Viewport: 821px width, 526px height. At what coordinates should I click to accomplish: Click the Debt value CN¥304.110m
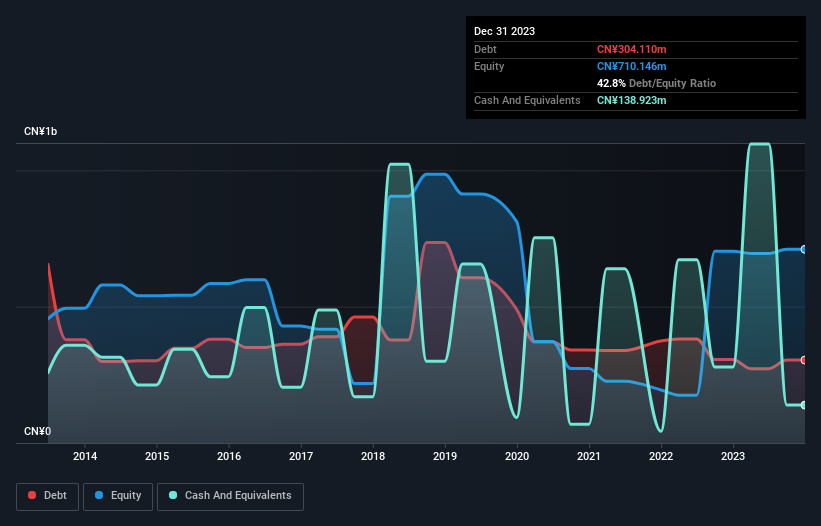tap(631, 49)
